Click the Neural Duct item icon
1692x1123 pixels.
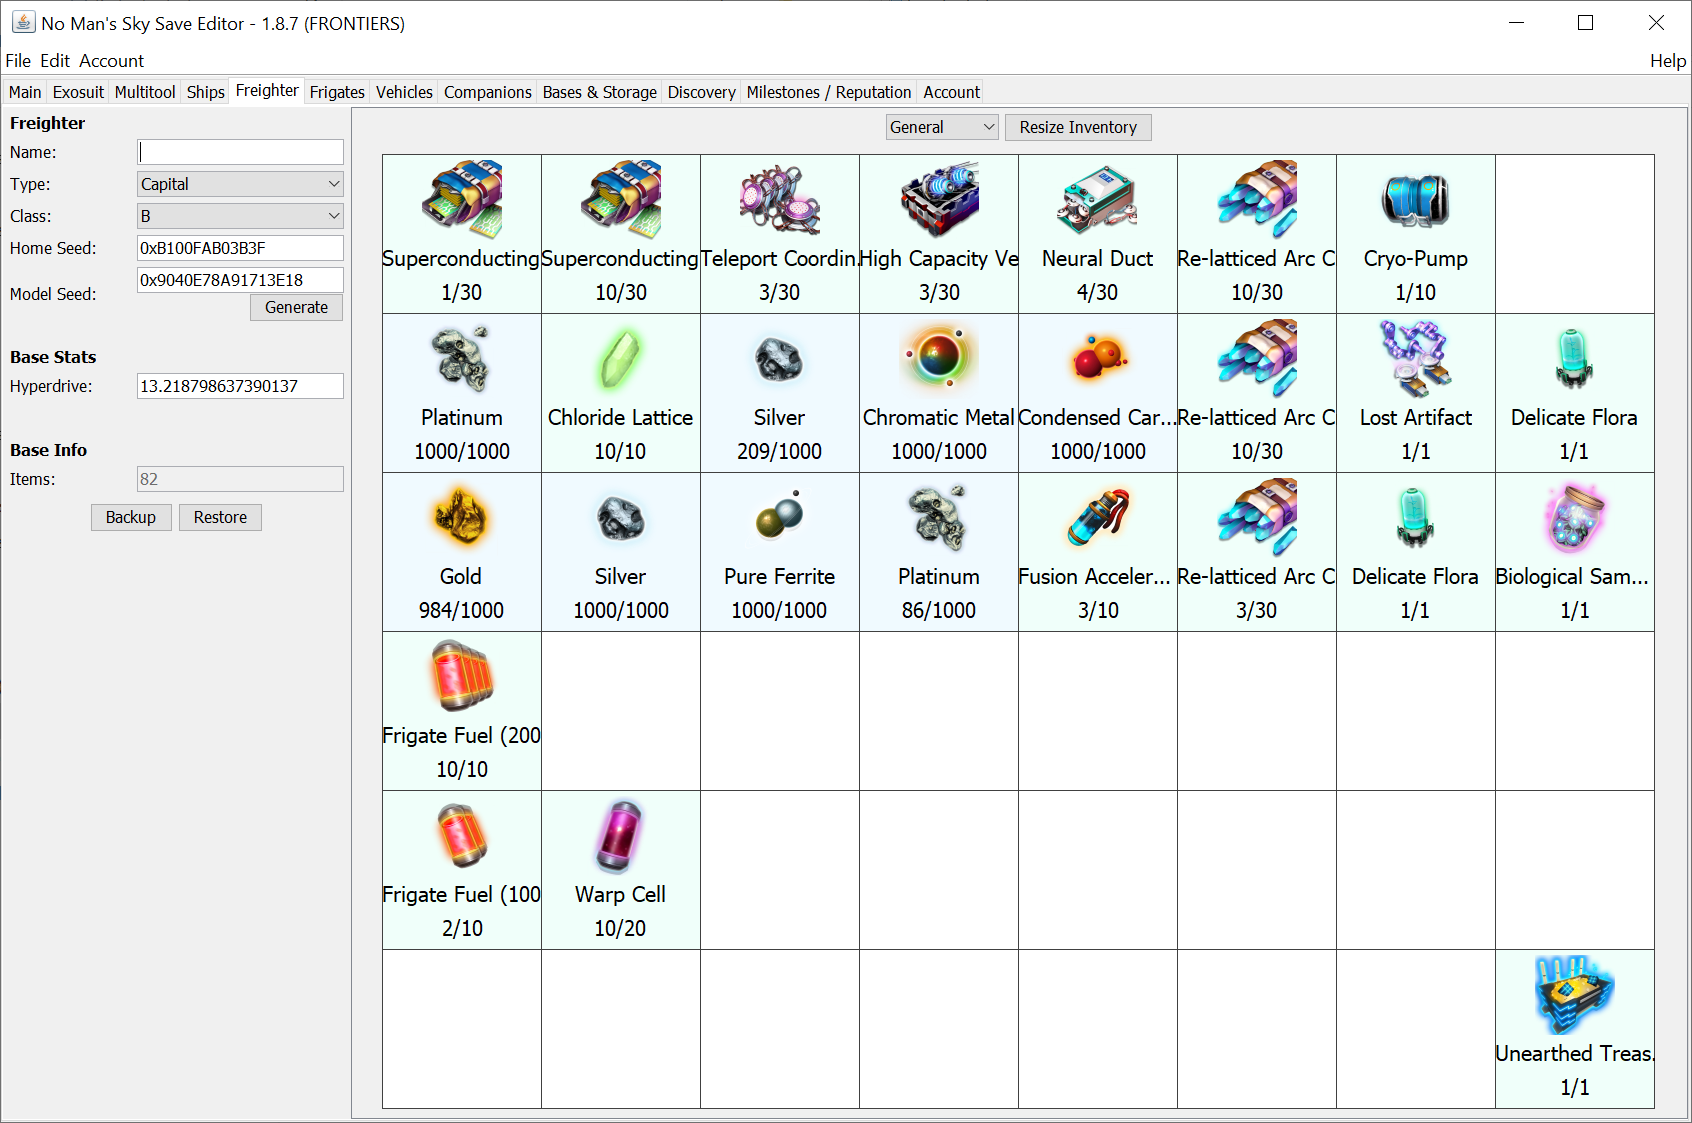(1097, 199)
